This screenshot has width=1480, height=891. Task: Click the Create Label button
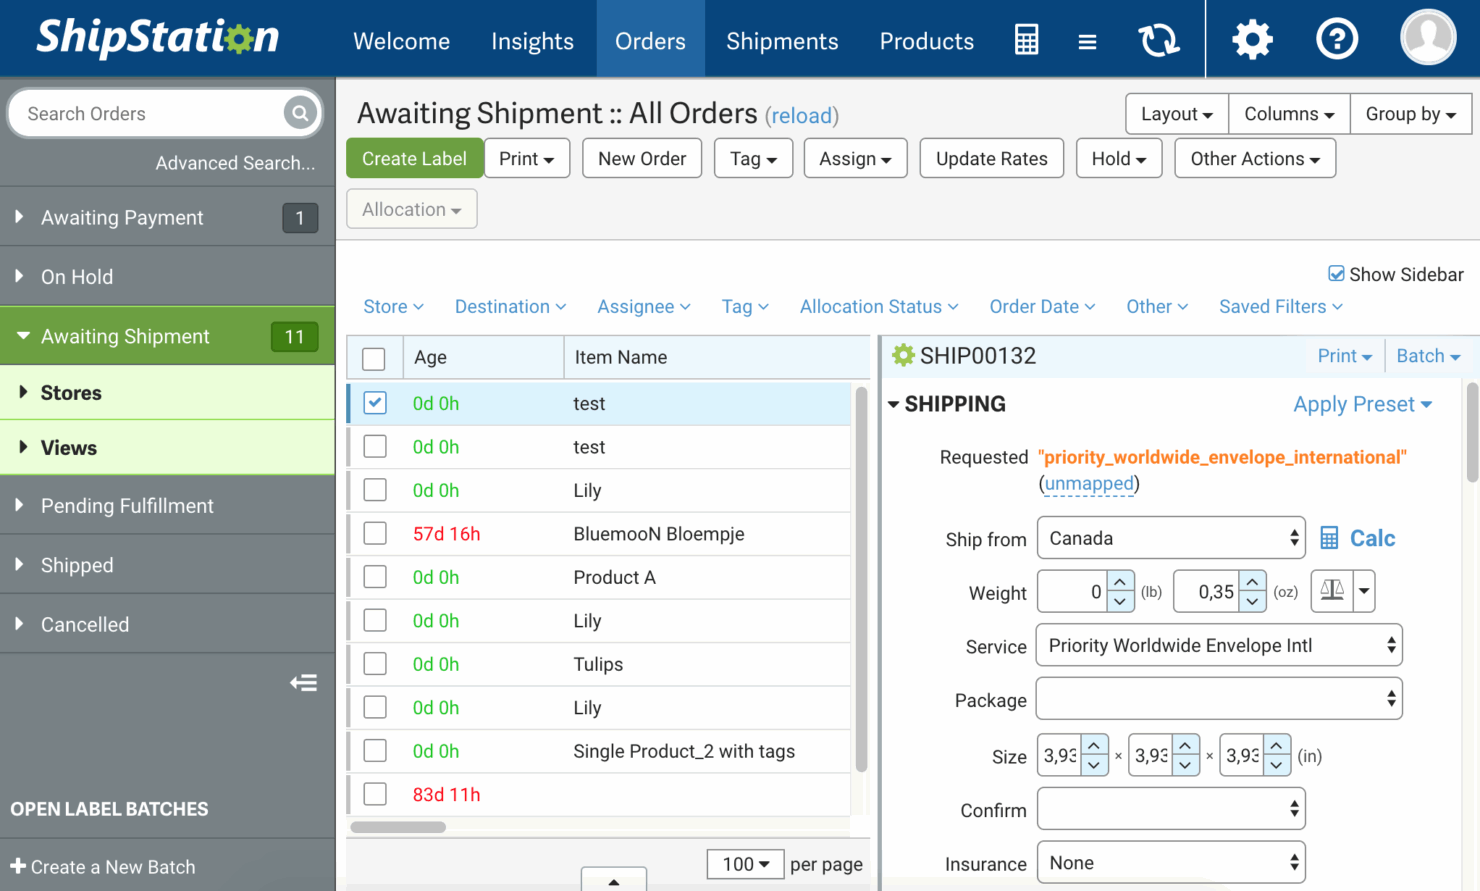[x=414, y=158]
